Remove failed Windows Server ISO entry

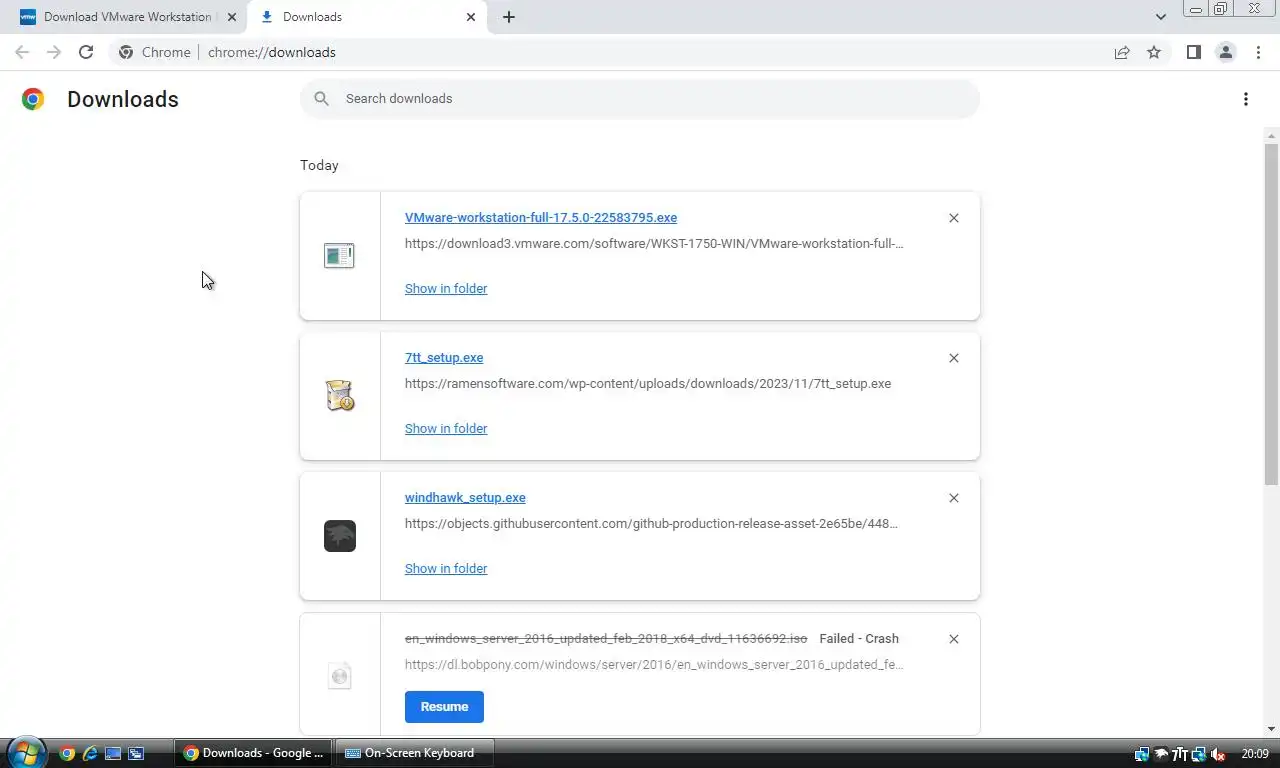[x=954, y=639]
